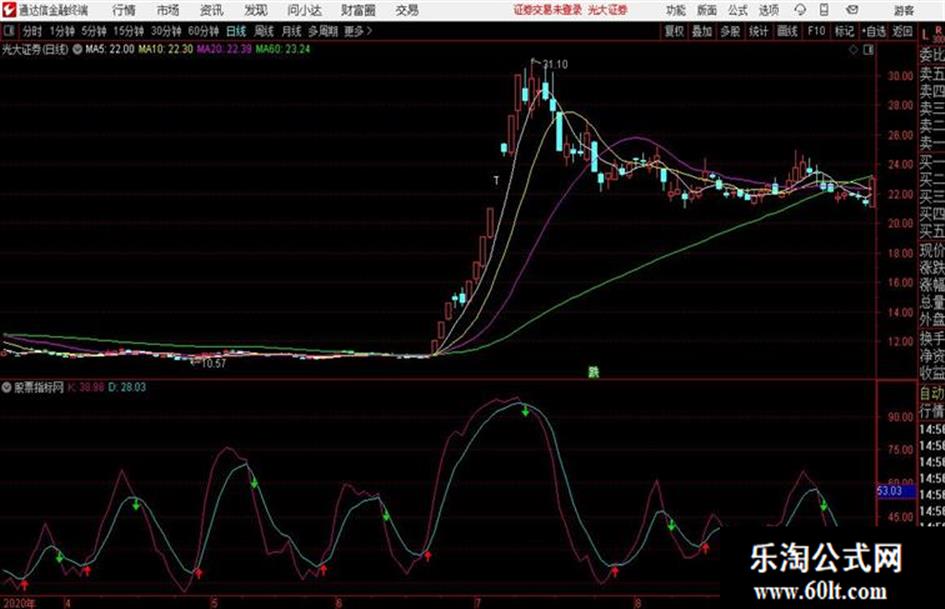Select the 周线 weekly period tab
This screenshot has height=609, width=945.
tap(264, 31)
